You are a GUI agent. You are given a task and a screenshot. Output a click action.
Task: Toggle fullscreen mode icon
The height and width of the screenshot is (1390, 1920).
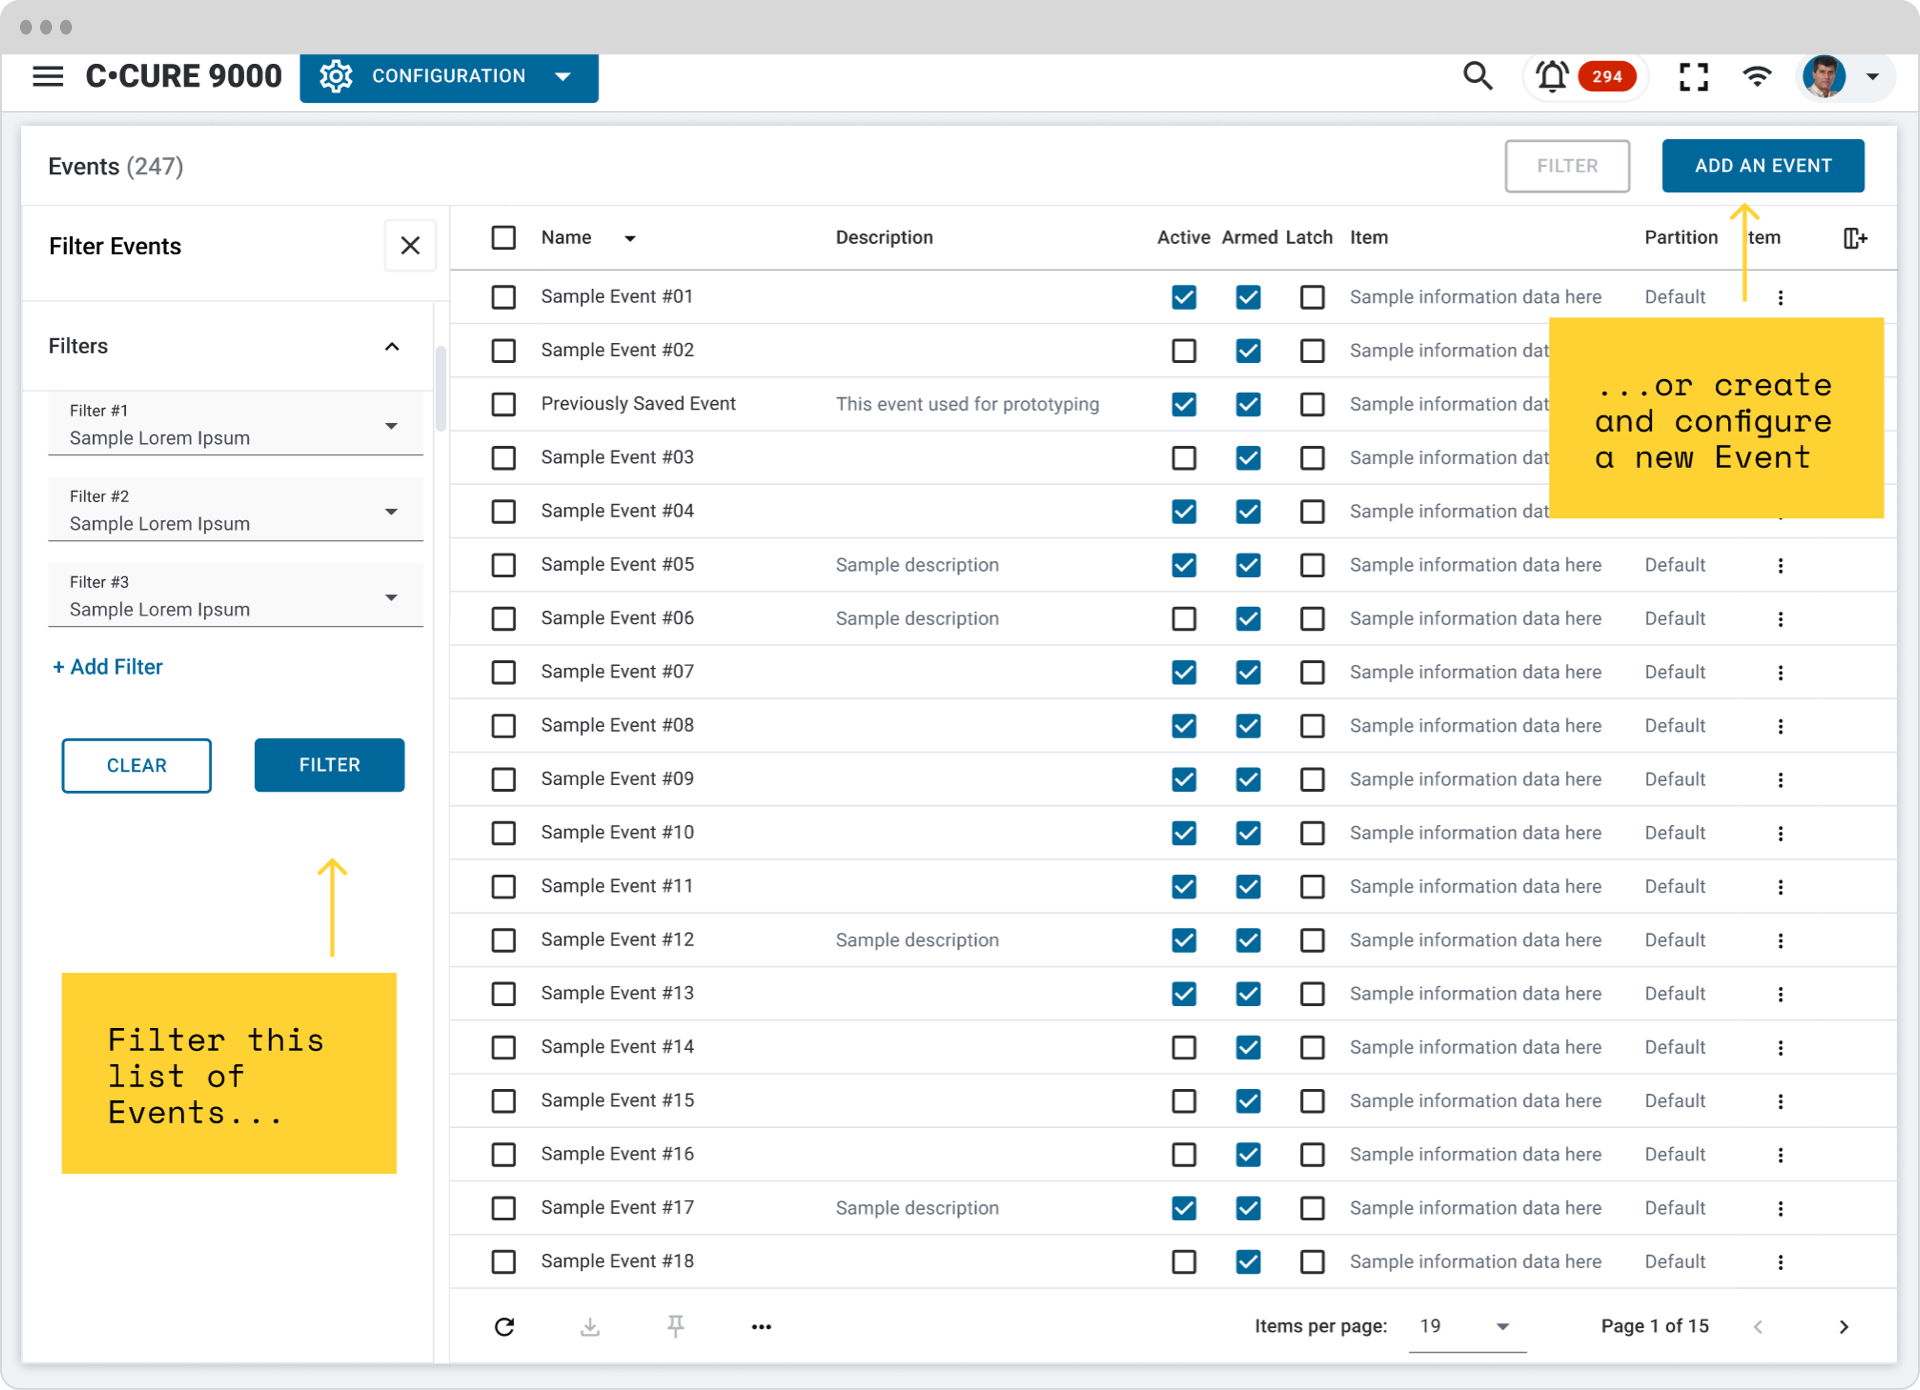coord(1693,76)
